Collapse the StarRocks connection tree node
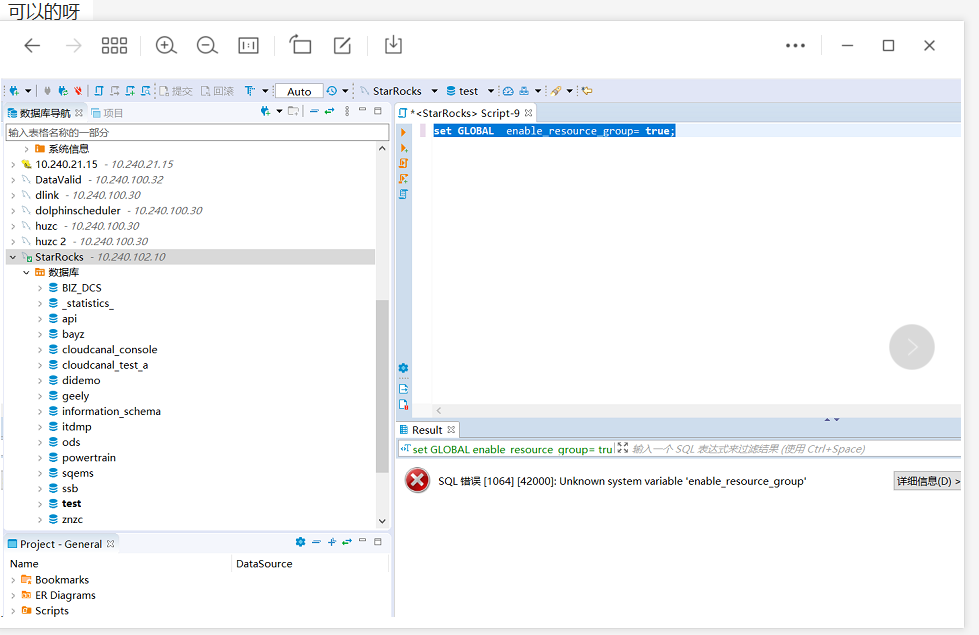The height and width of the screenshot is (635, 979). coord(13,257)
